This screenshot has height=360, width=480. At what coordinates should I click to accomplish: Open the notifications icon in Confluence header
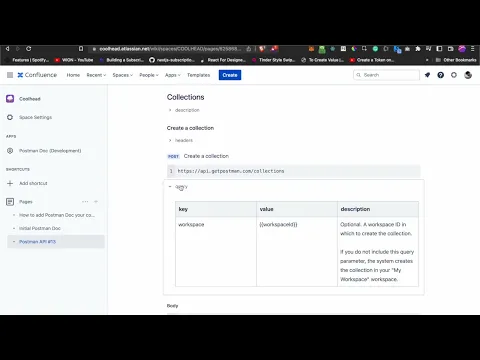[x=427, y=75]
